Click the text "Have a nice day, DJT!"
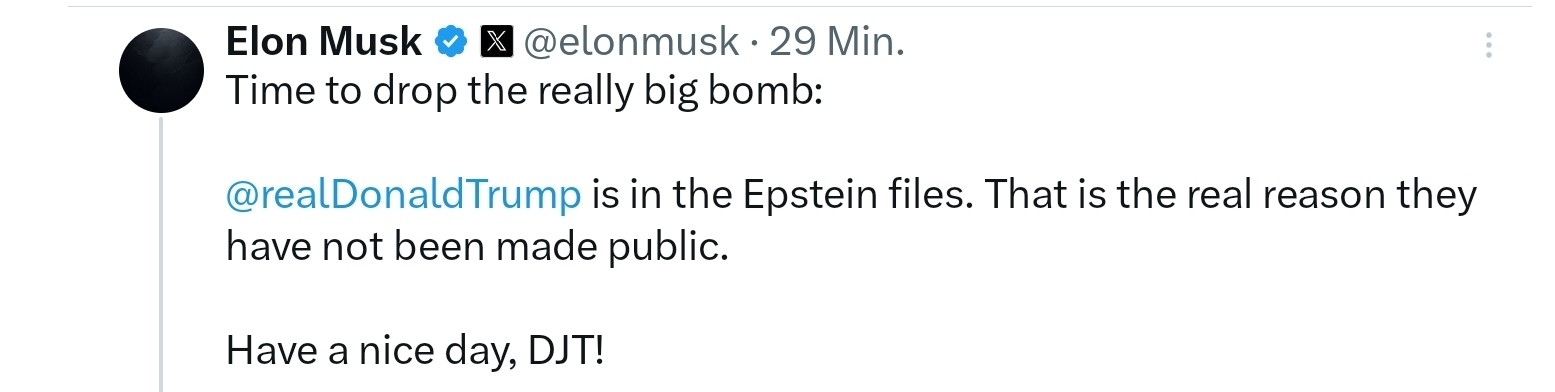This screenshot has width=1555, height=392. click(x=415, y=349)
